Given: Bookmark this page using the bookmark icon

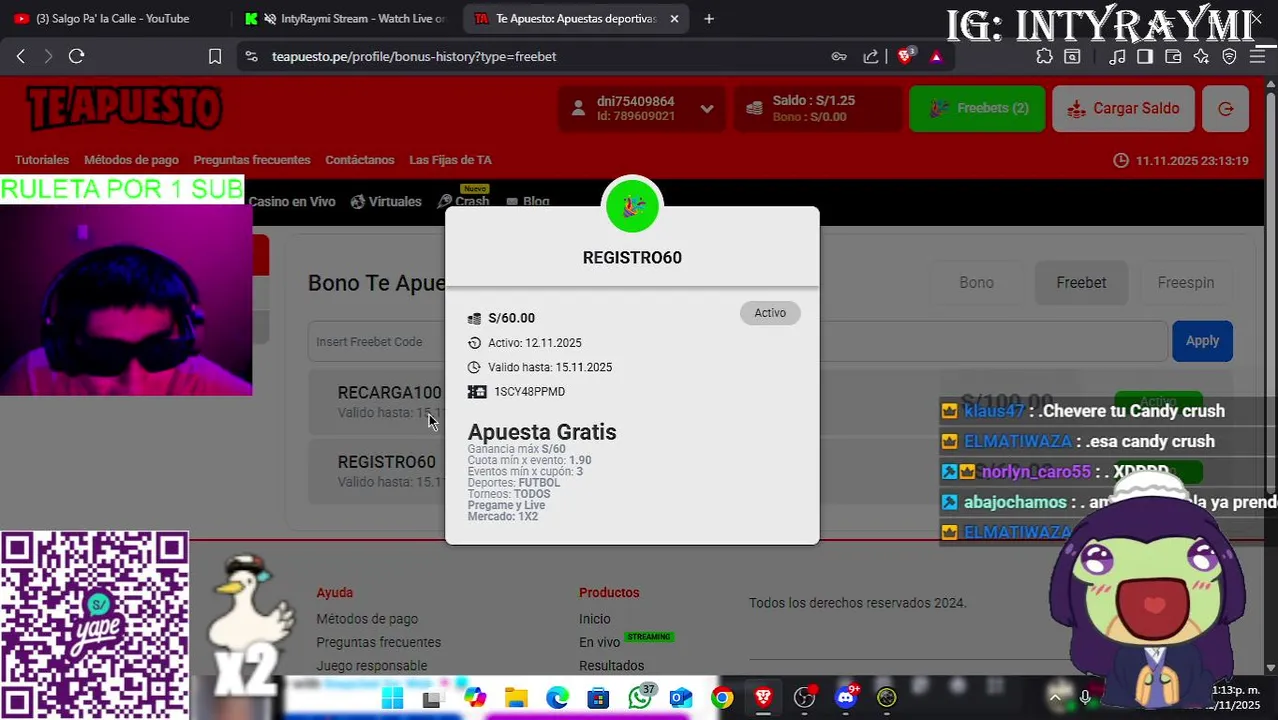Looking at the screenshot, I should coord(214,57).
